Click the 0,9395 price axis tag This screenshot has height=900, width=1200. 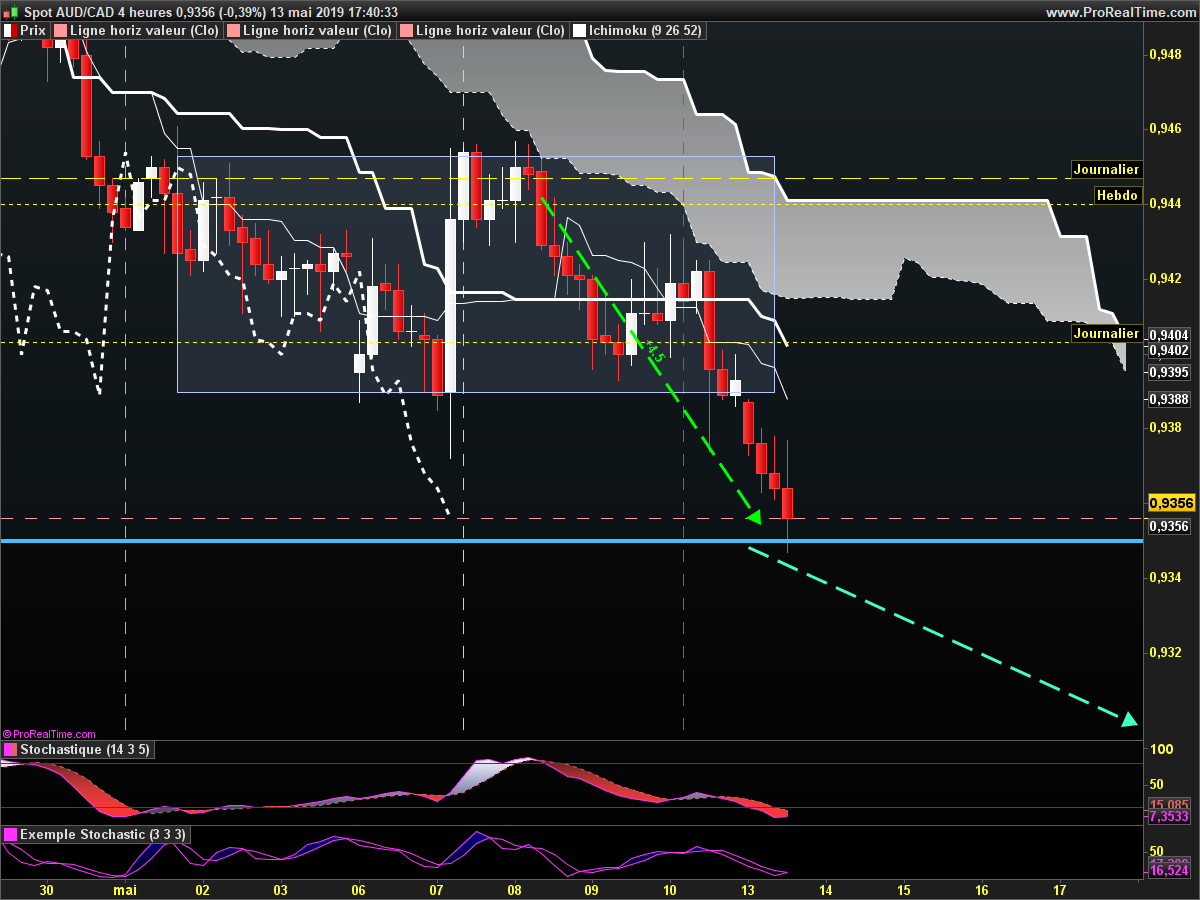(x=1169, y=372)
